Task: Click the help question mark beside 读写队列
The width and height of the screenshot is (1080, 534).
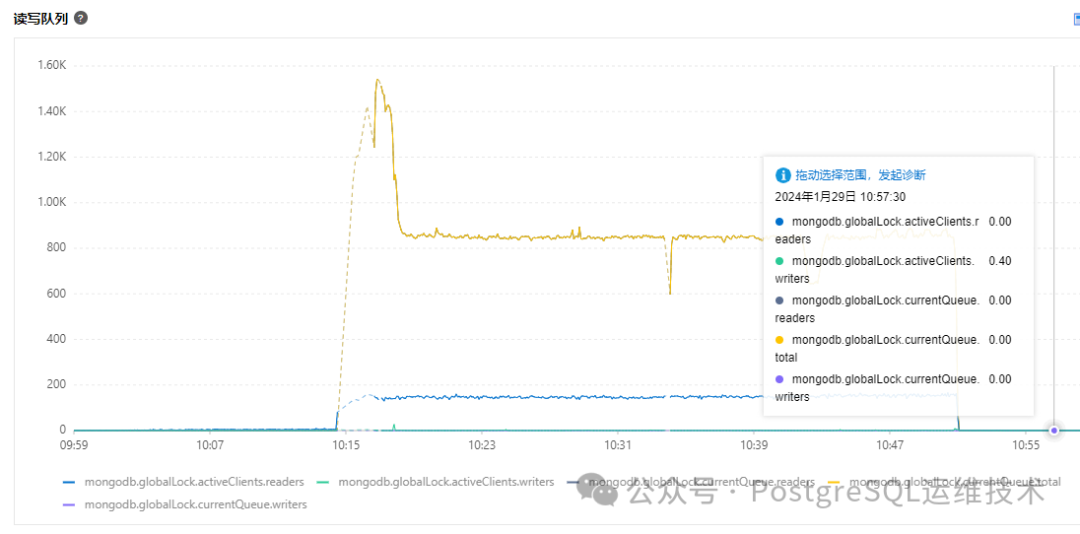Action: pyautogui.click(x=81, y=18)
